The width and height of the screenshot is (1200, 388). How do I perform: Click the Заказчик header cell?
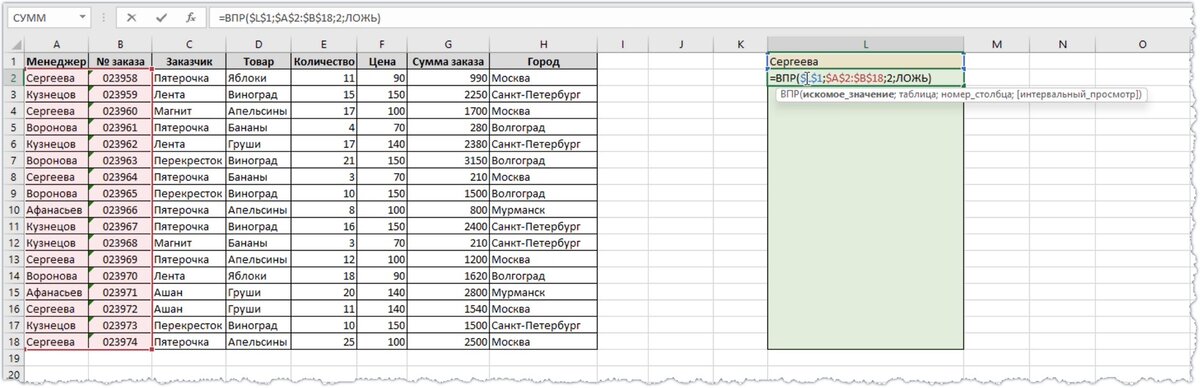click(x=188, y=61)
